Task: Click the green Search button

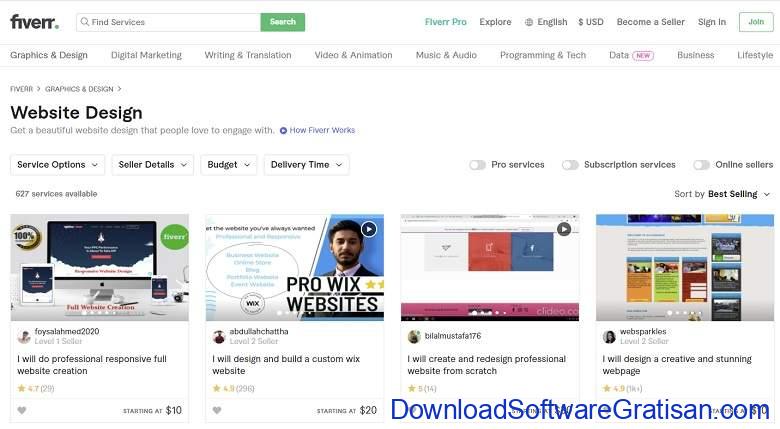Action: pyautogui.click(x=283, y=22)
